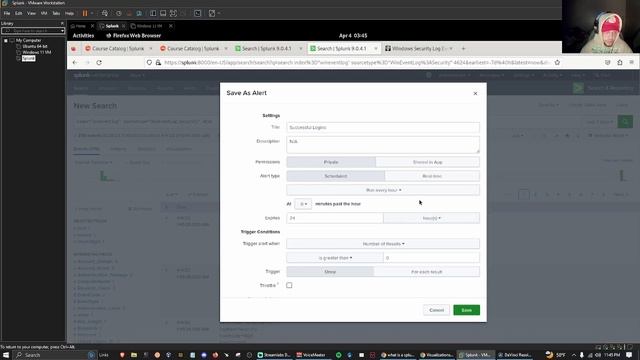Select Splunk VM in the library tree
This screenshot has width=640, height=360.
(x=29, y=58)
